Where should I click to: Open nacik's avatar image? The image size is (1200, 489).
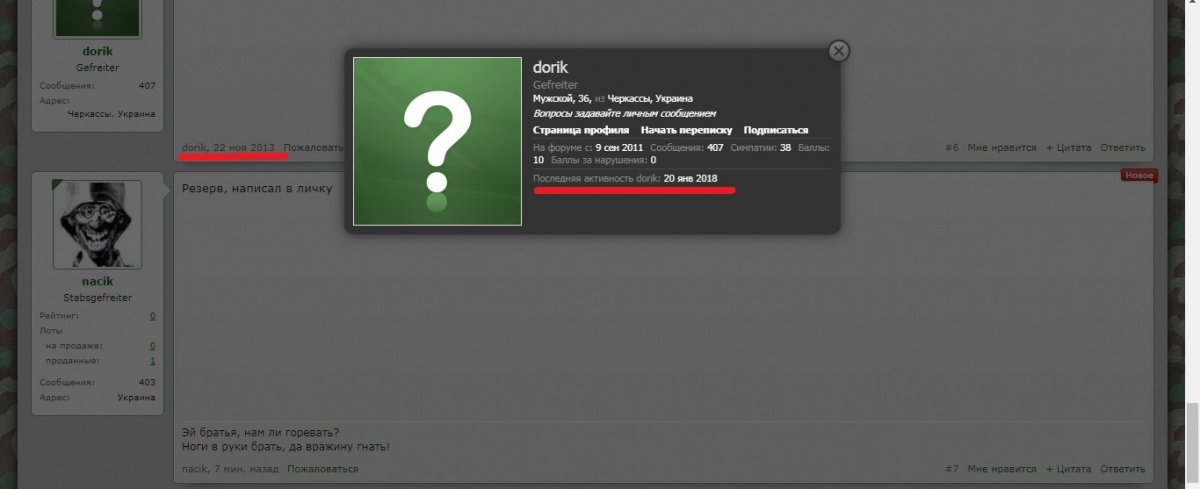pos(97,226)
